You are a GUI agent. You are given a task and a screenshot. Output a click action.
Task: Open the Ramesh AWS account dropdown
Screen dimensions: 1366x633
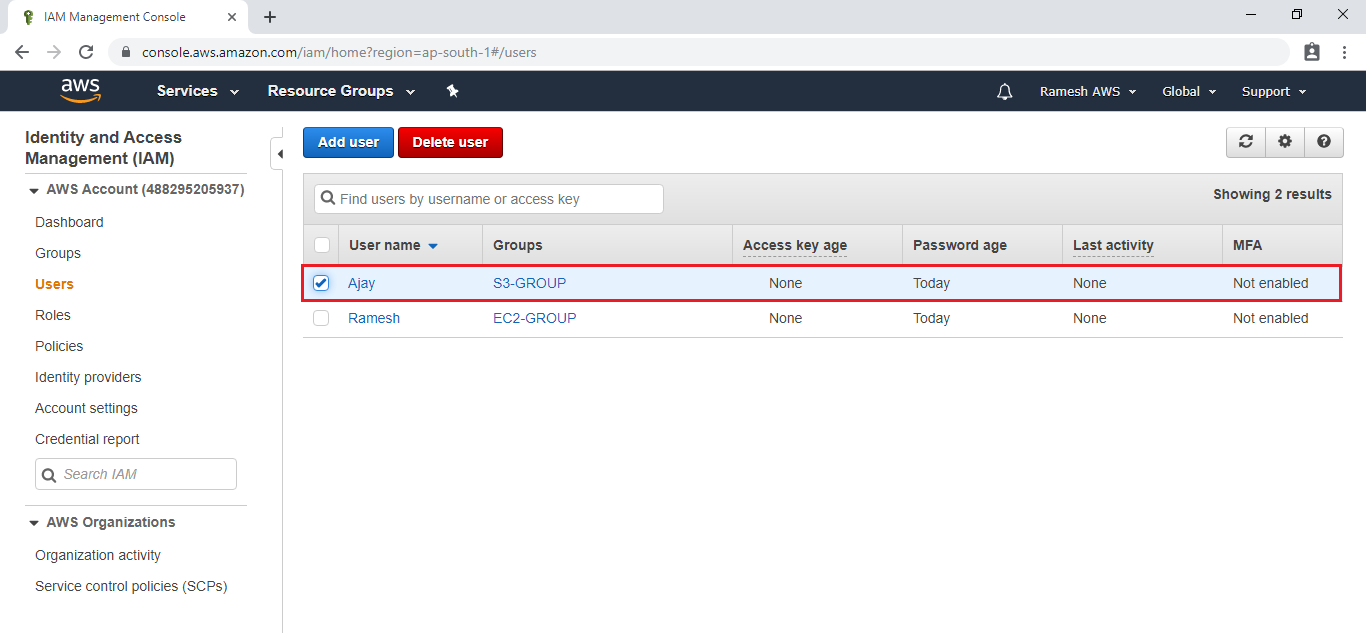pos(1088,92)
